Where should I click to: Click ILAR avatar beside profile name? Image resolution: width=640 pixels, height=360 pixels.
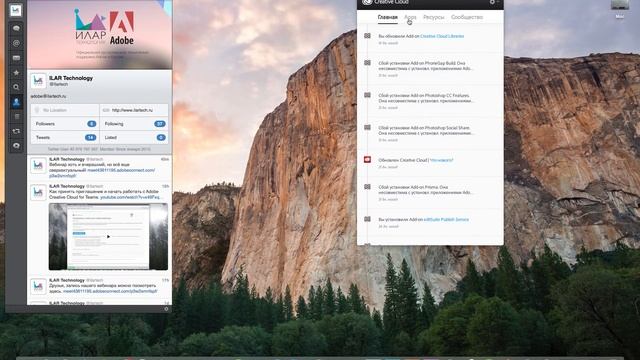point(38,81)
